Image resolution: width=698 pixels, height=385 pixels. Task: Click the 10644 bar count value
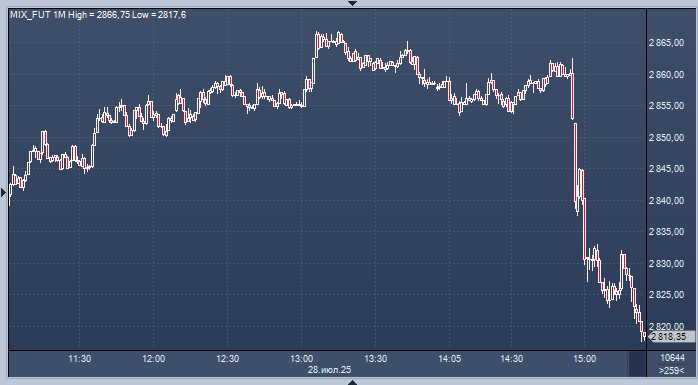click(672, 358)
